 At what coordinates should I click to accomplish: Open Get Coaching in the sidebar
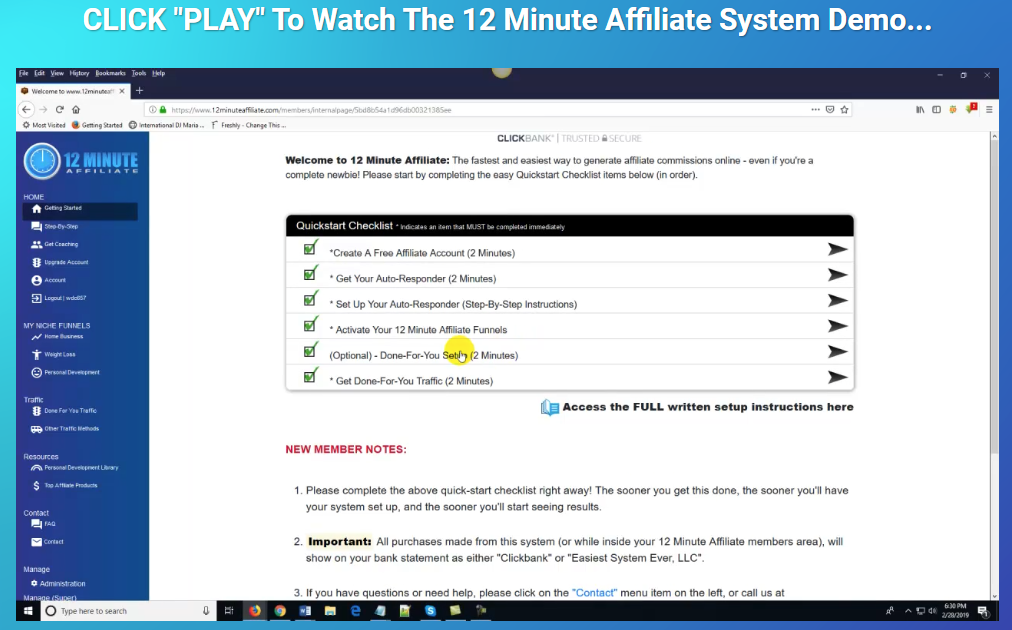pos(55,245)
